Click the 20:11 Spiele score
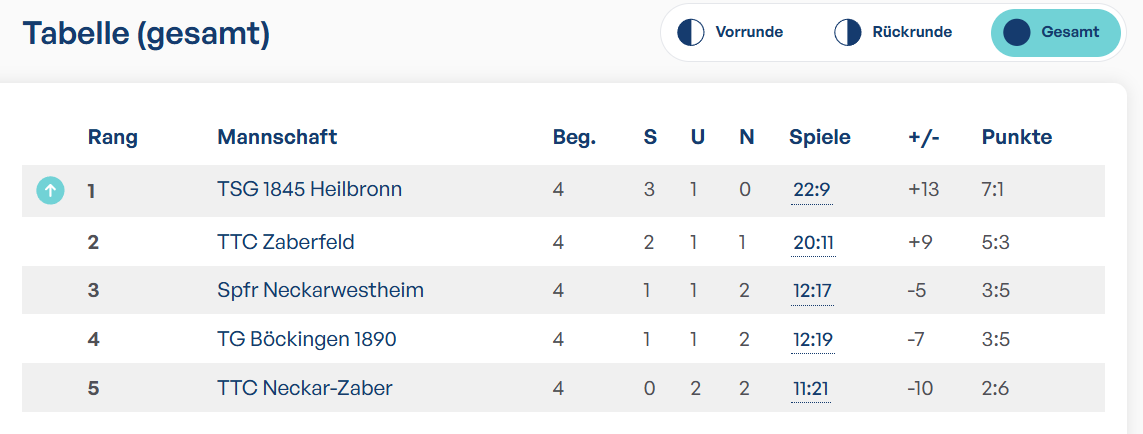The width and height of the screenshot is (1143, 434). (813, 242)
